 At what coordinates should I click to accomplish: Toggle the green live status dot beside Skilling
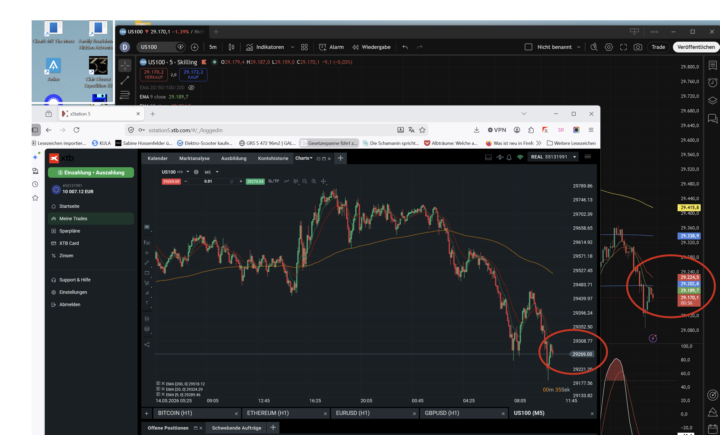click(x=214, y=62)
